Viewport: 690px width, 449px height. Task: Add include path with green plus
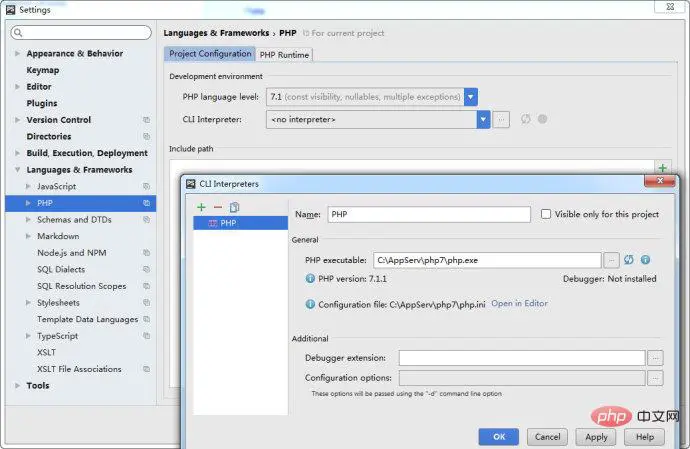(662, 168)
